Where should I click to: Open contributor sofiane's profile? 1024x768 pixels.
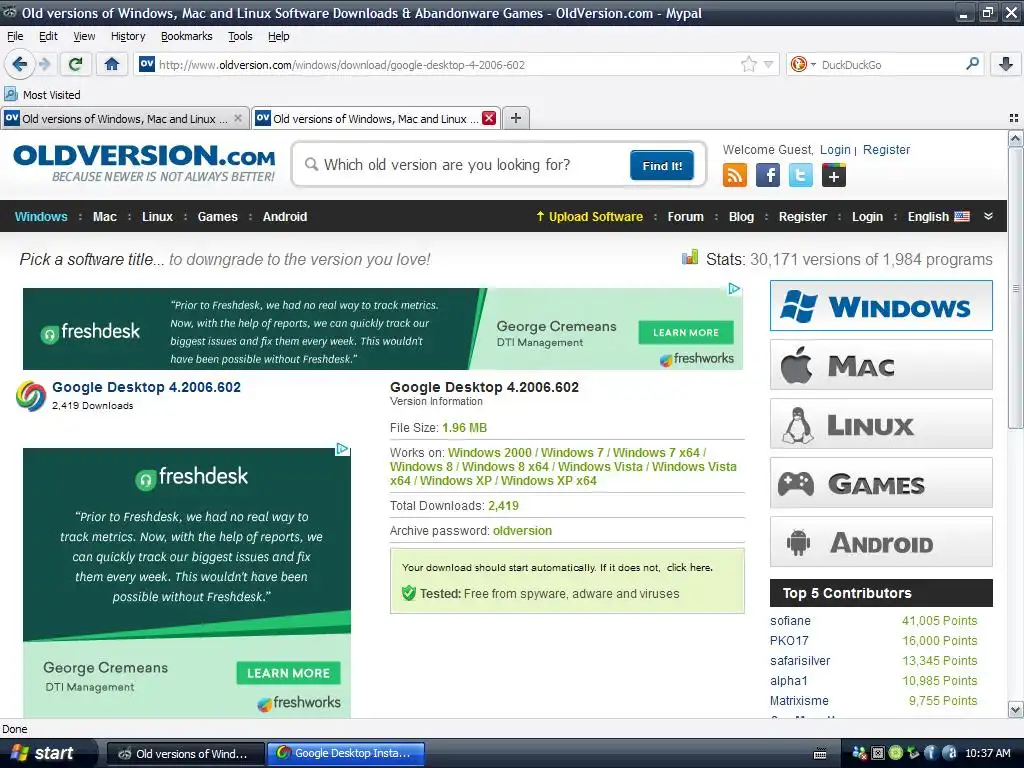790,620
